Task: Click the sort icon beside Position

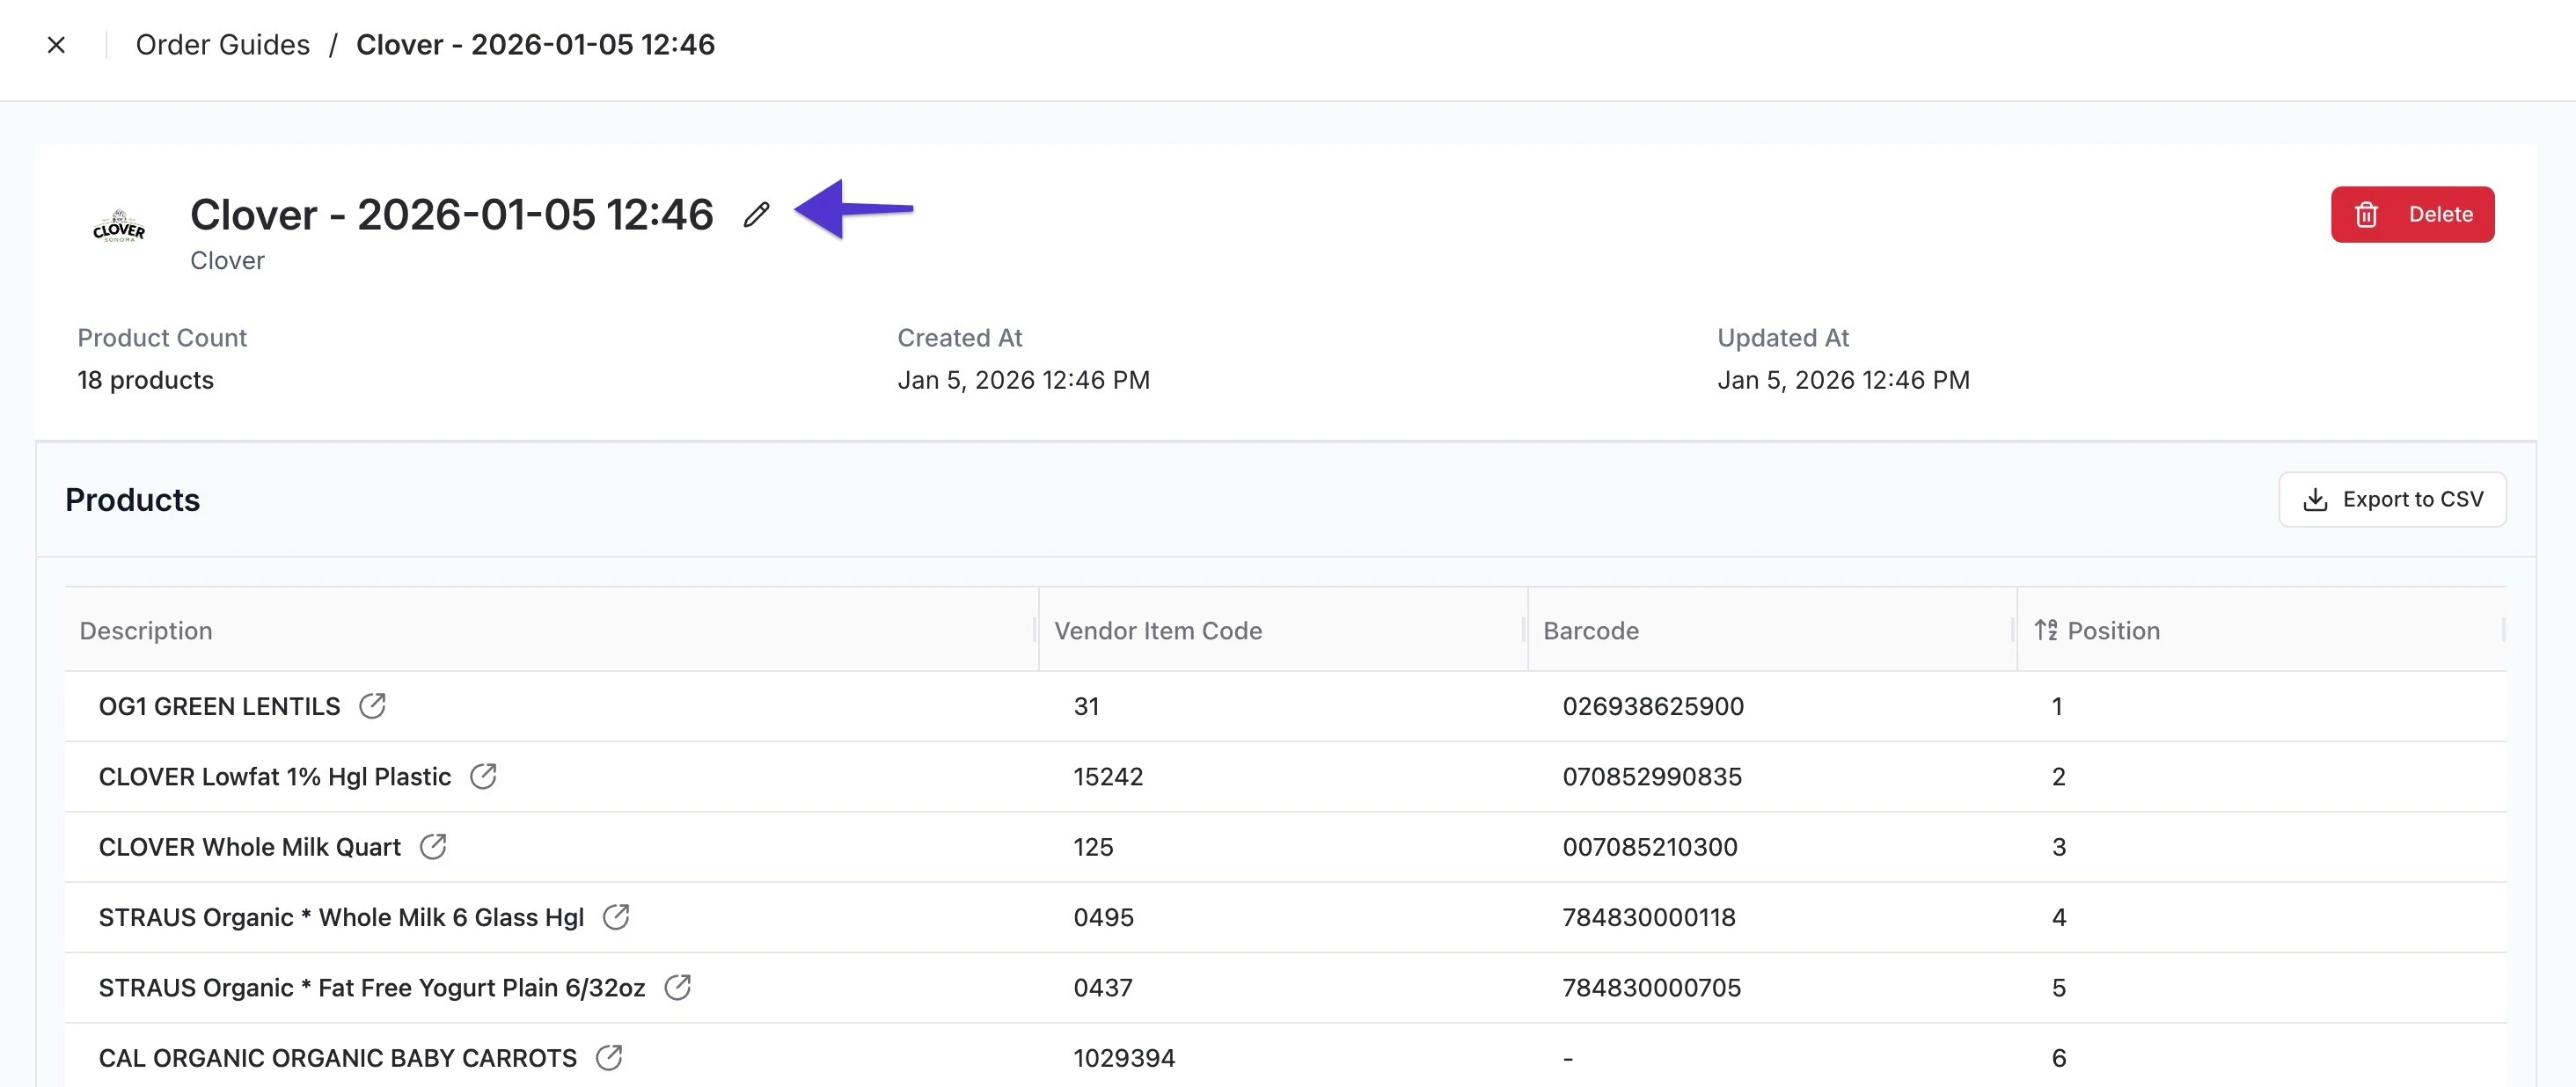Action: (2045, 630)
